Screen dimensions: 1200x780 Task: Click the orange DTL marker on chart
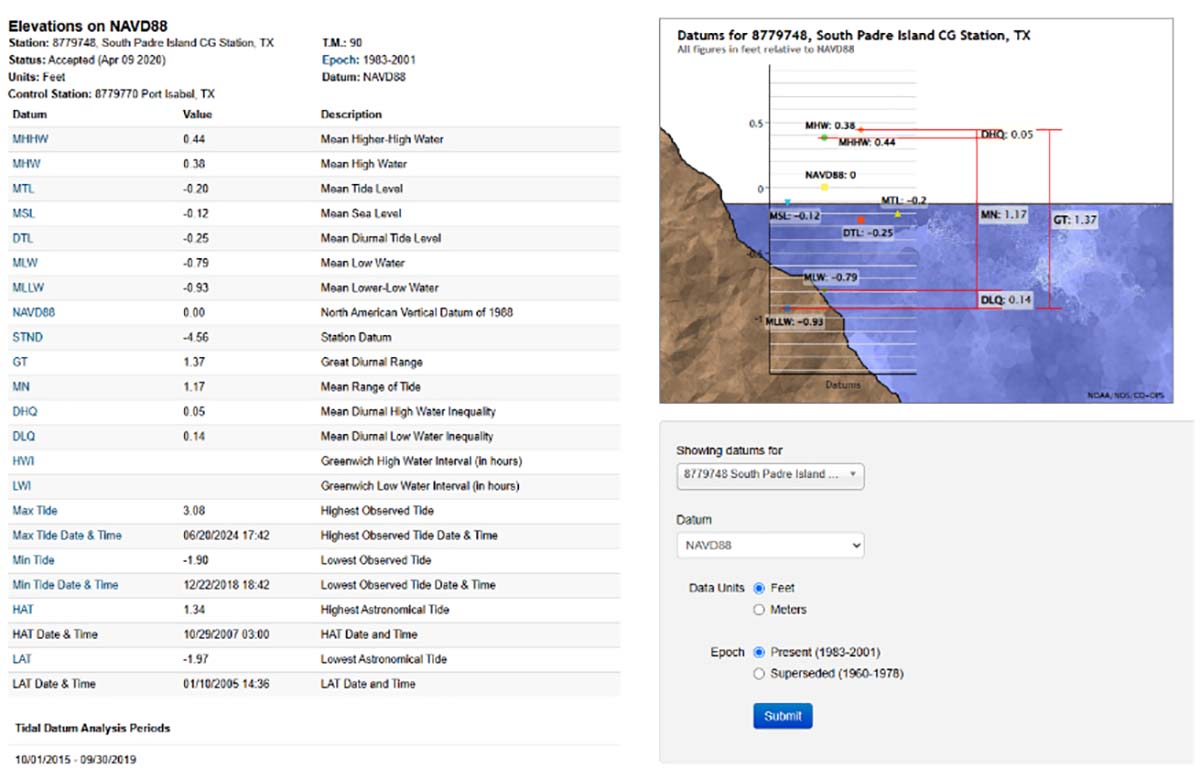(x=861, y=219)
